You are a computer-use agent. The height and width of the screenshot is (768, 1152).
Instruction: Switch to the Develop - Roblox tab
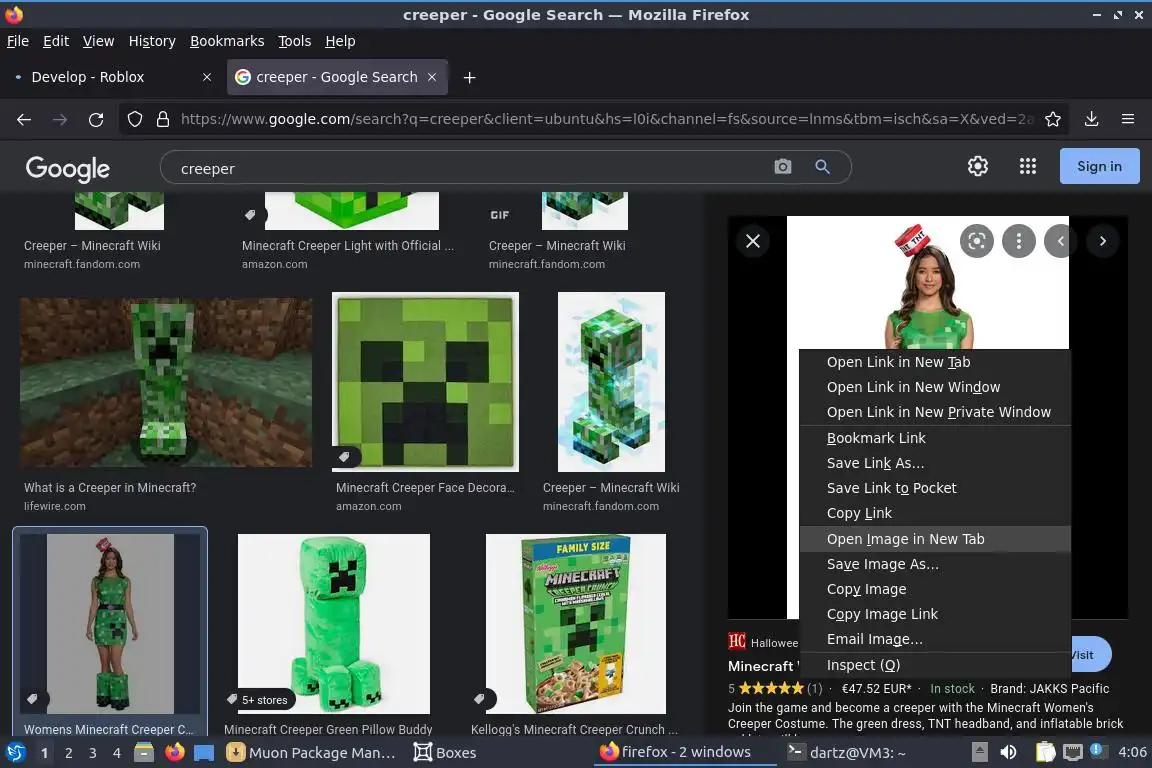(x=110, y=77)
